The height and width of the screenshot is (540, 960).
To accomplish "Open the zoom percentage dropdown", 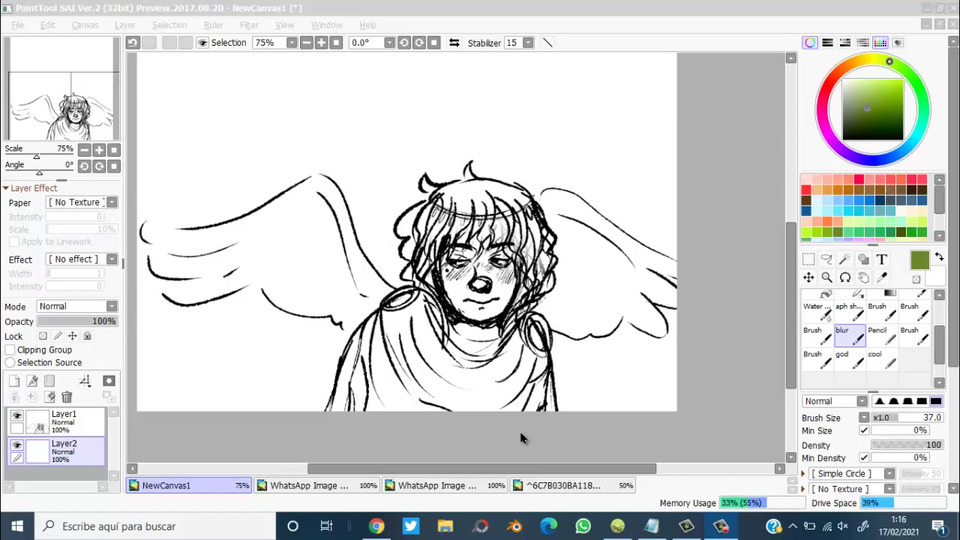I will [291, 43].
